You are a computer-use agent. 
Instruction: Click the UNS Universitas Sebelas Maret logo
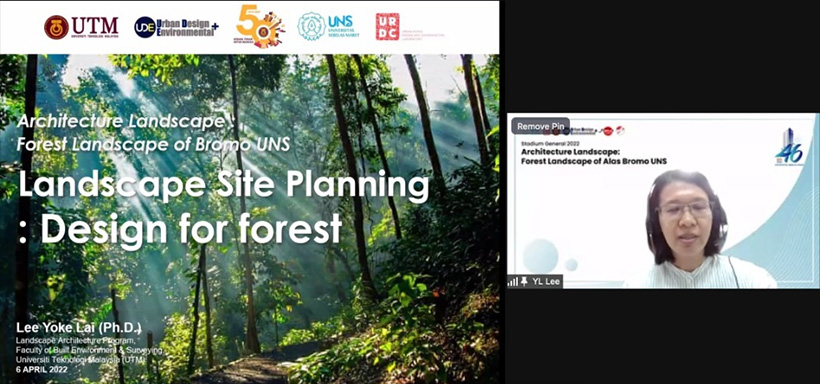coord(328,27)
